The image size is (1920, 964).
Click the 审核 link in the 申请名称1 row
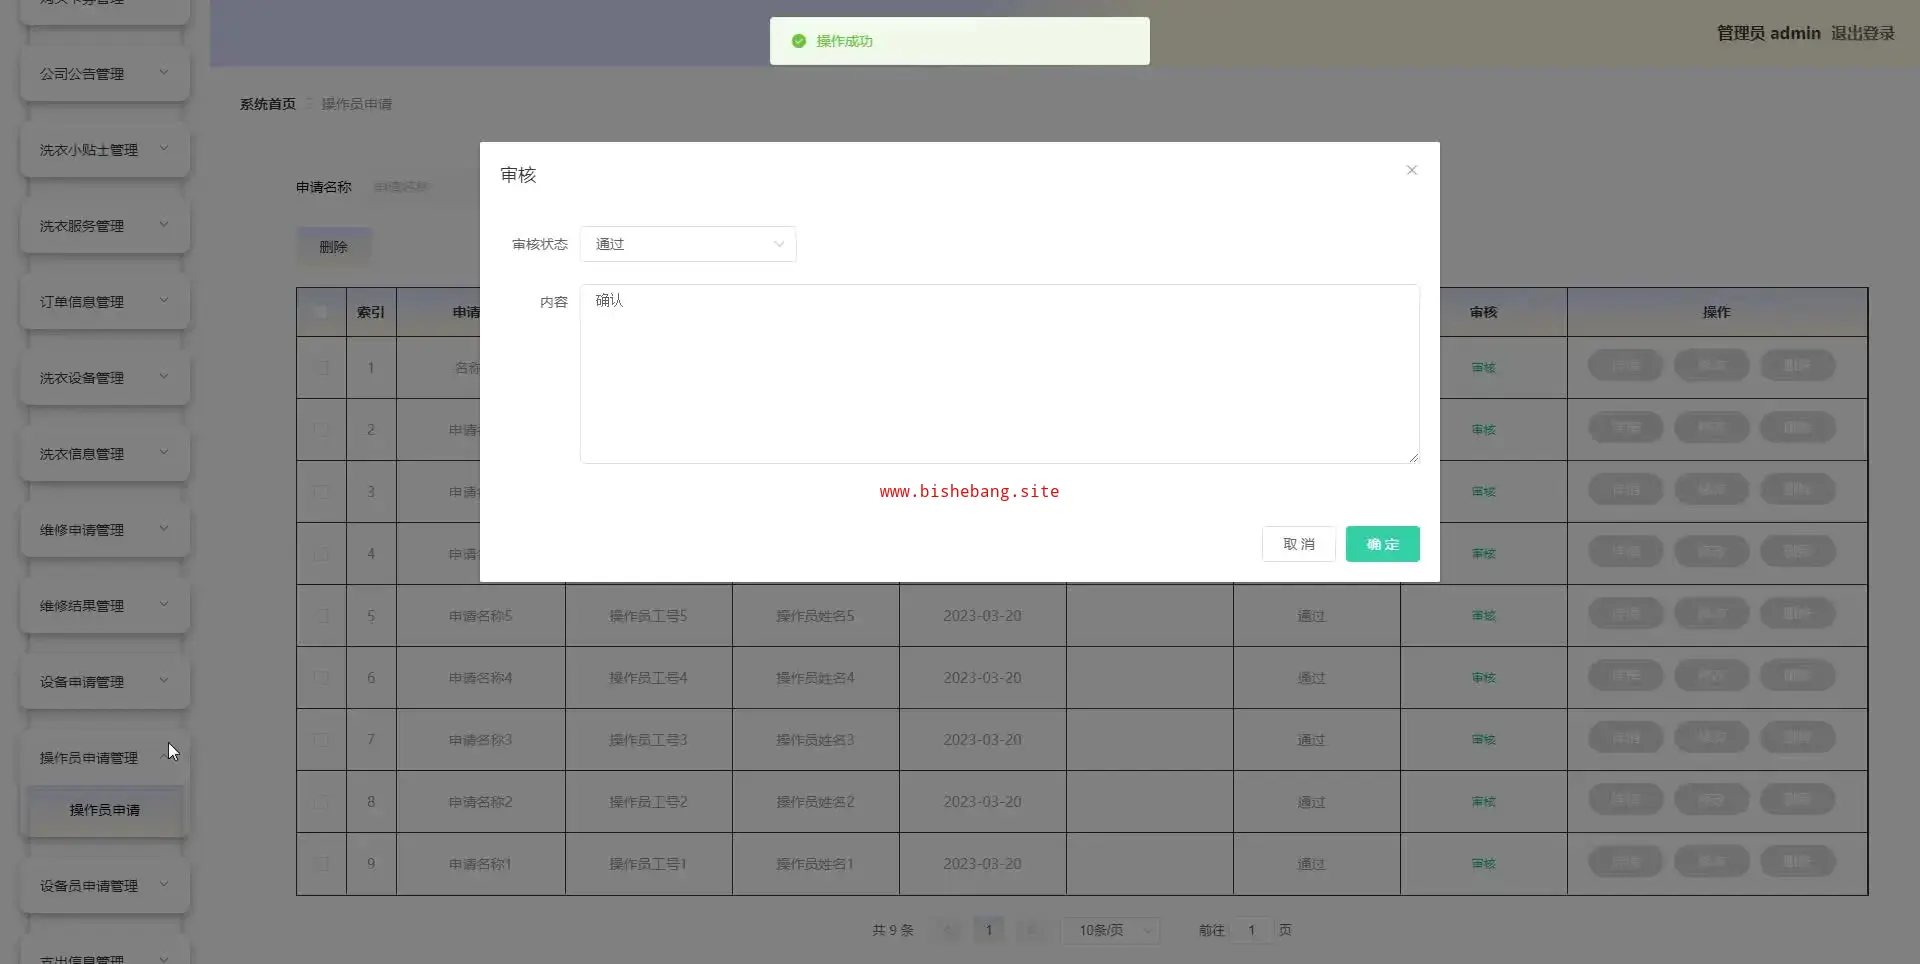click(x=1483, y=864)
